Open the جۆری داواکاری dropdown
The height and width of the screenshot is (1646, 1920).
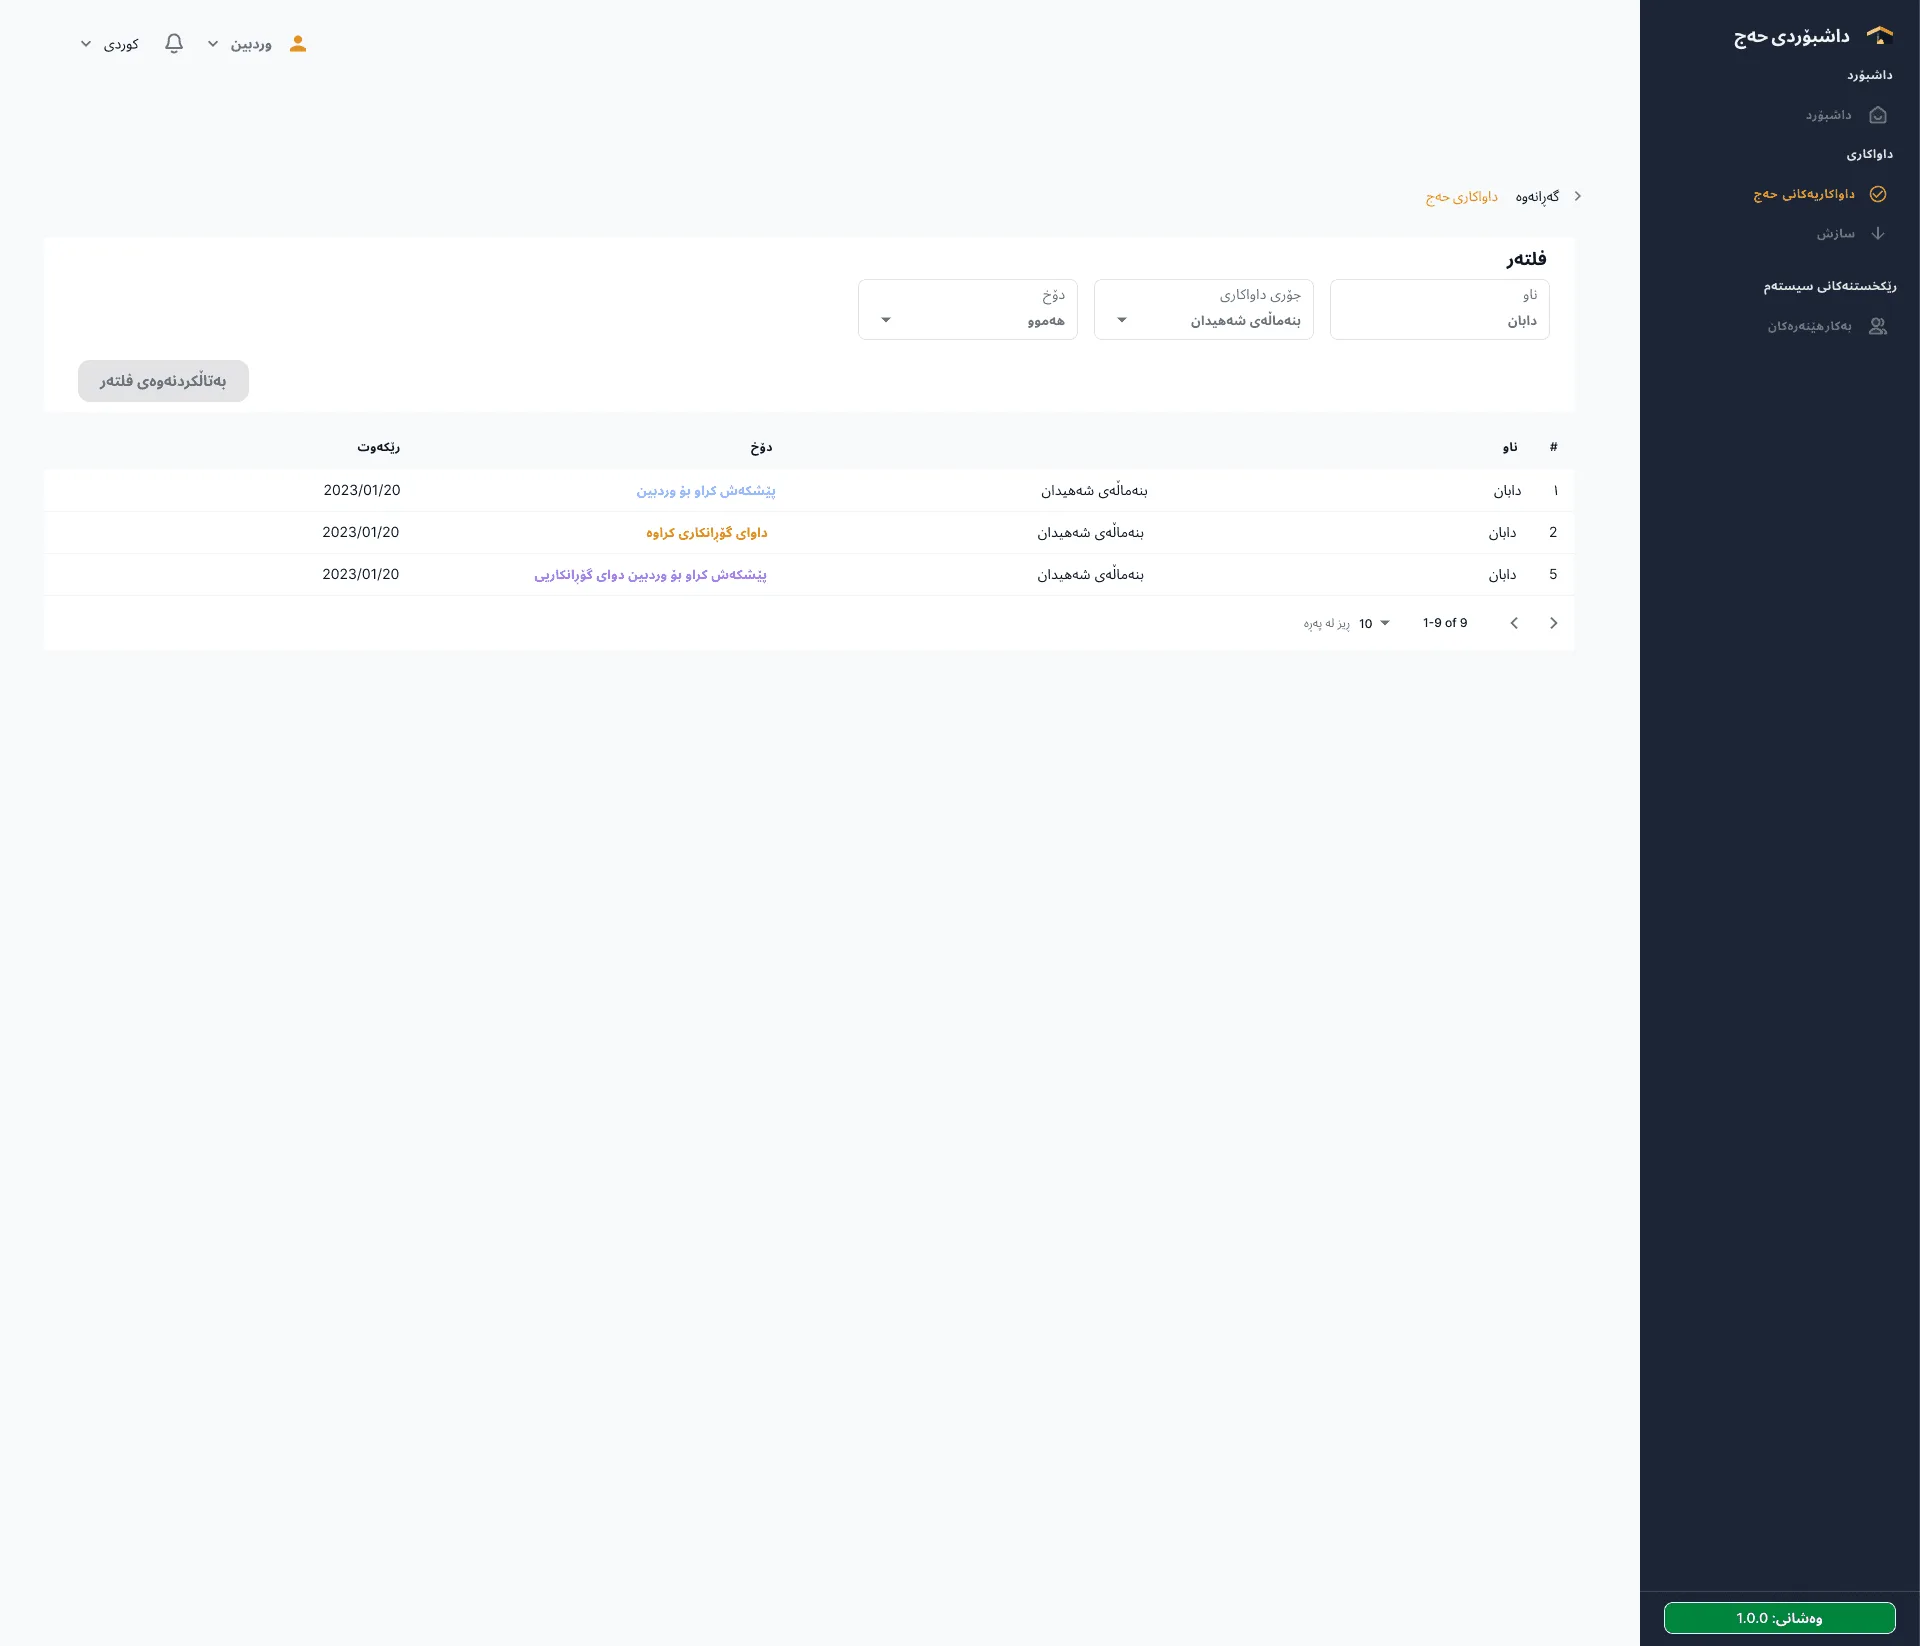[x=1204, y=309]
